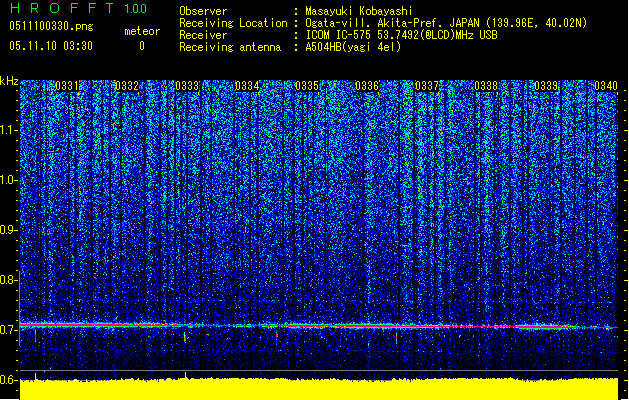Click the 0333 time marker
The height and width of the screenshot is (400, 629).
187,86
